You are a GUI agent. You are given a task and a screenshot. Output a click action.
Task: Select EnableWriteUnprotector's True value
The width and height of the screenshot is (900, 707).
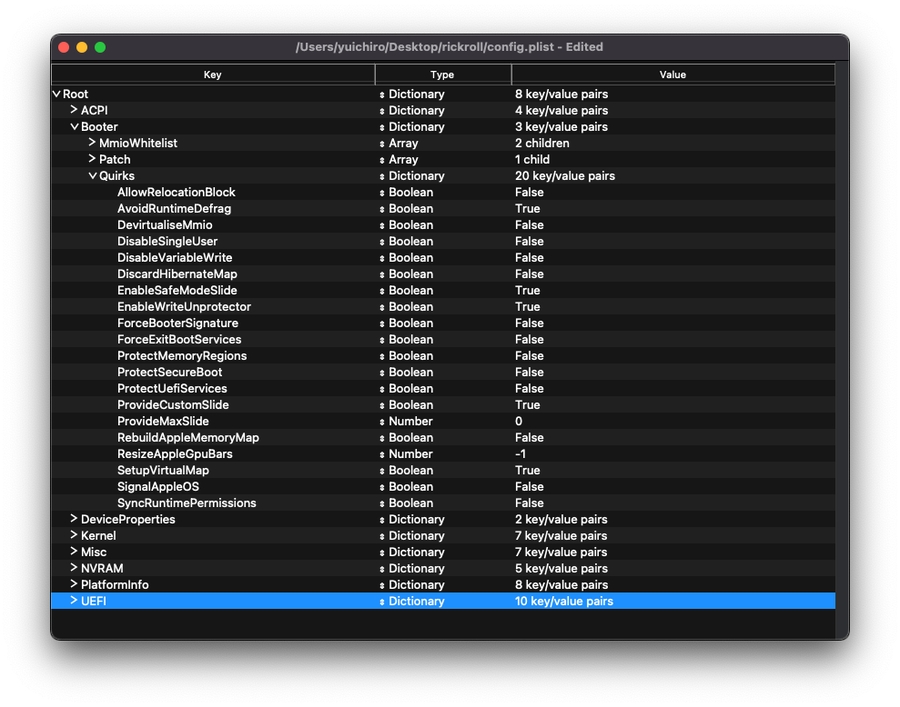click(x=527, y=307)
